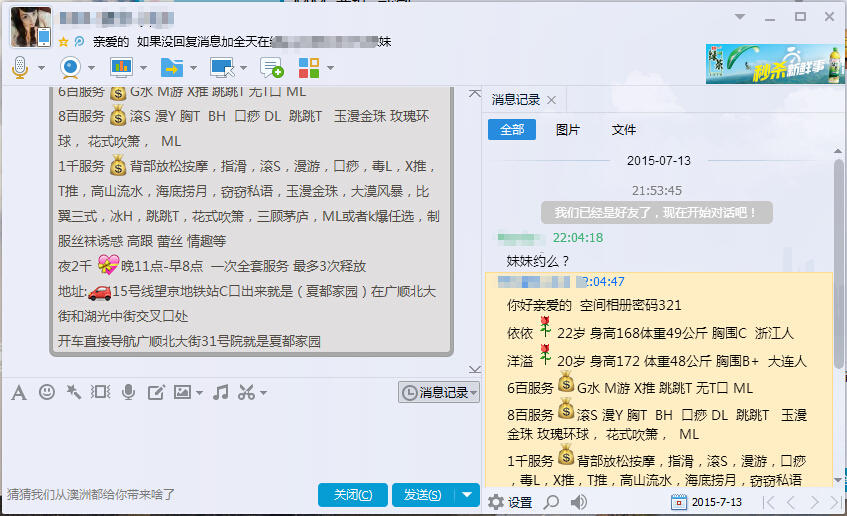Click the timestamp 21:53:45
Viewport: 847px width, 516px height.
point(657,191)
